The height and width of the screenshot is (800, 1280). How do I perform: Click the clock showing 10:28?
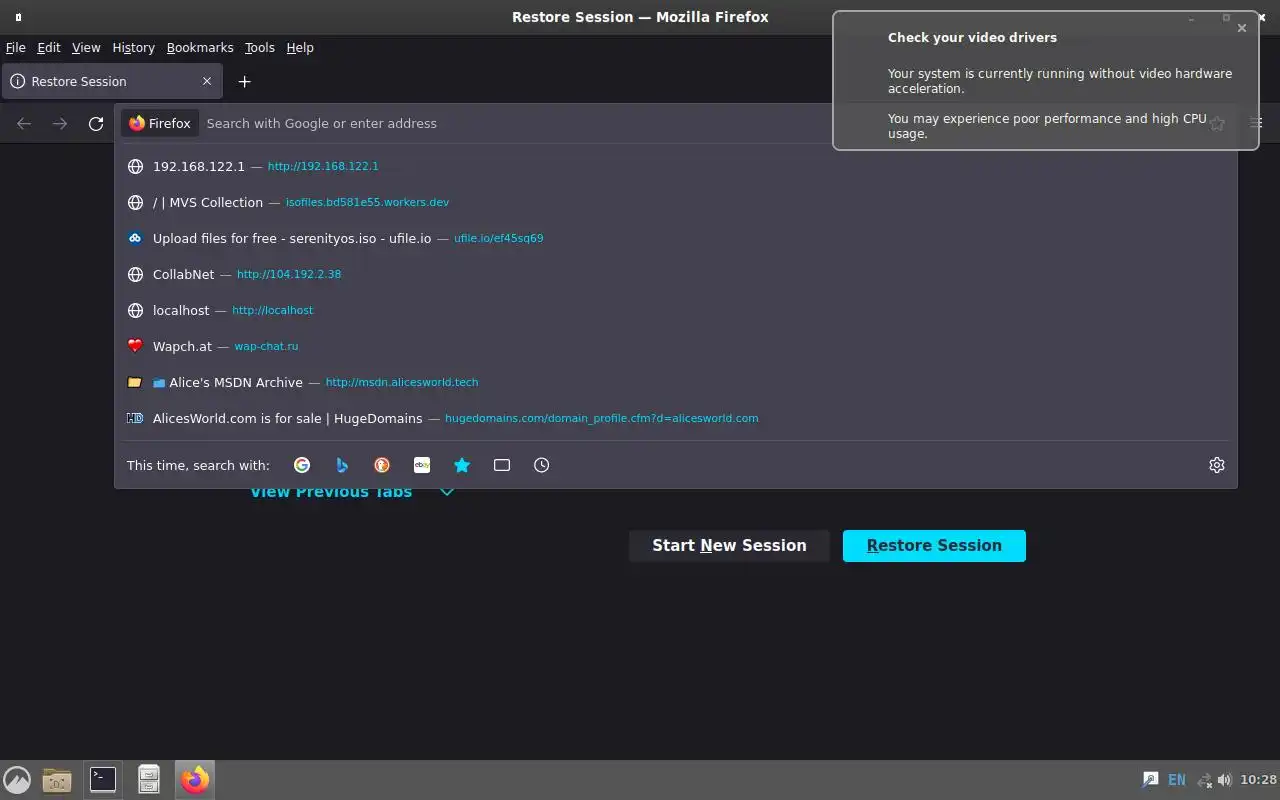1258,780
